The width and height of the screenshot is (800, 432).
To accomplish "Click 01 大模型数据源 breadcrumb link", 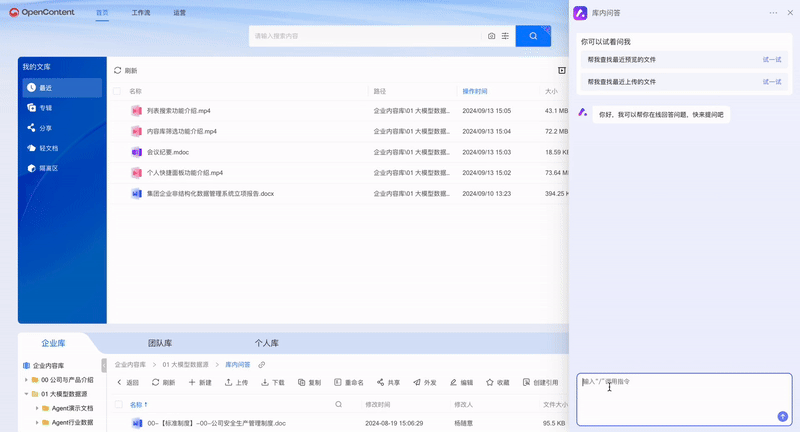I will point(185,365).
